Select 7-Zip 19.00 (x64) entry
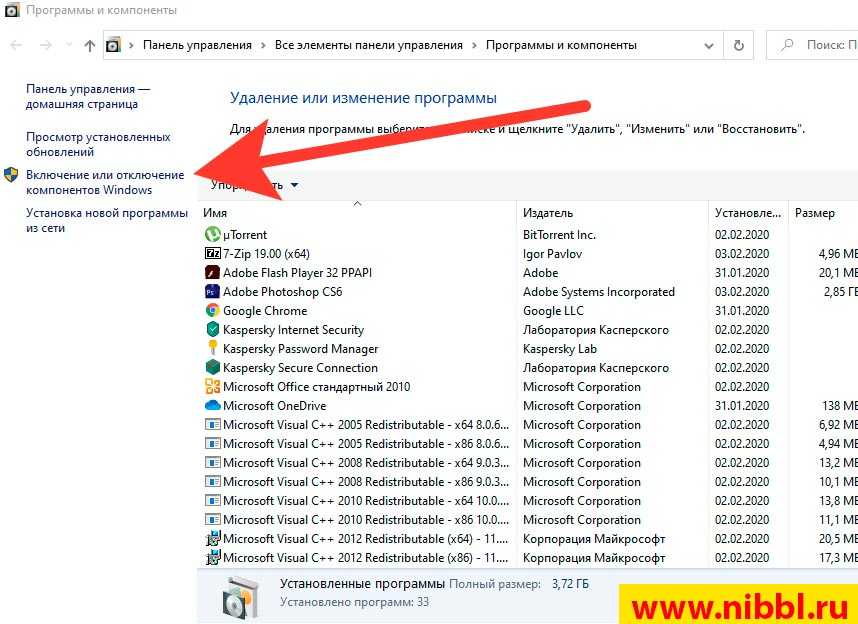 [x=266, y=254]
